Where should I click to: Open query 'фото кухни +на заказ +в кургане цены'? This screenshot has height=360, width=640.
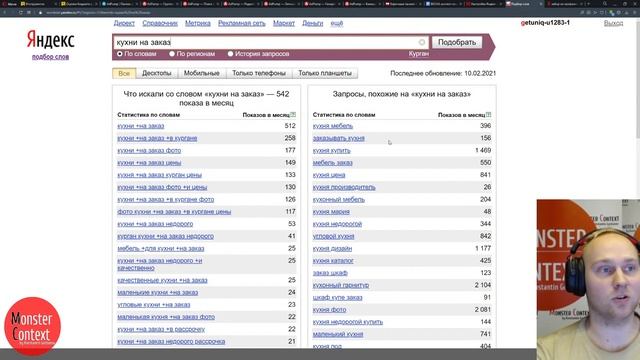point(174,212)
